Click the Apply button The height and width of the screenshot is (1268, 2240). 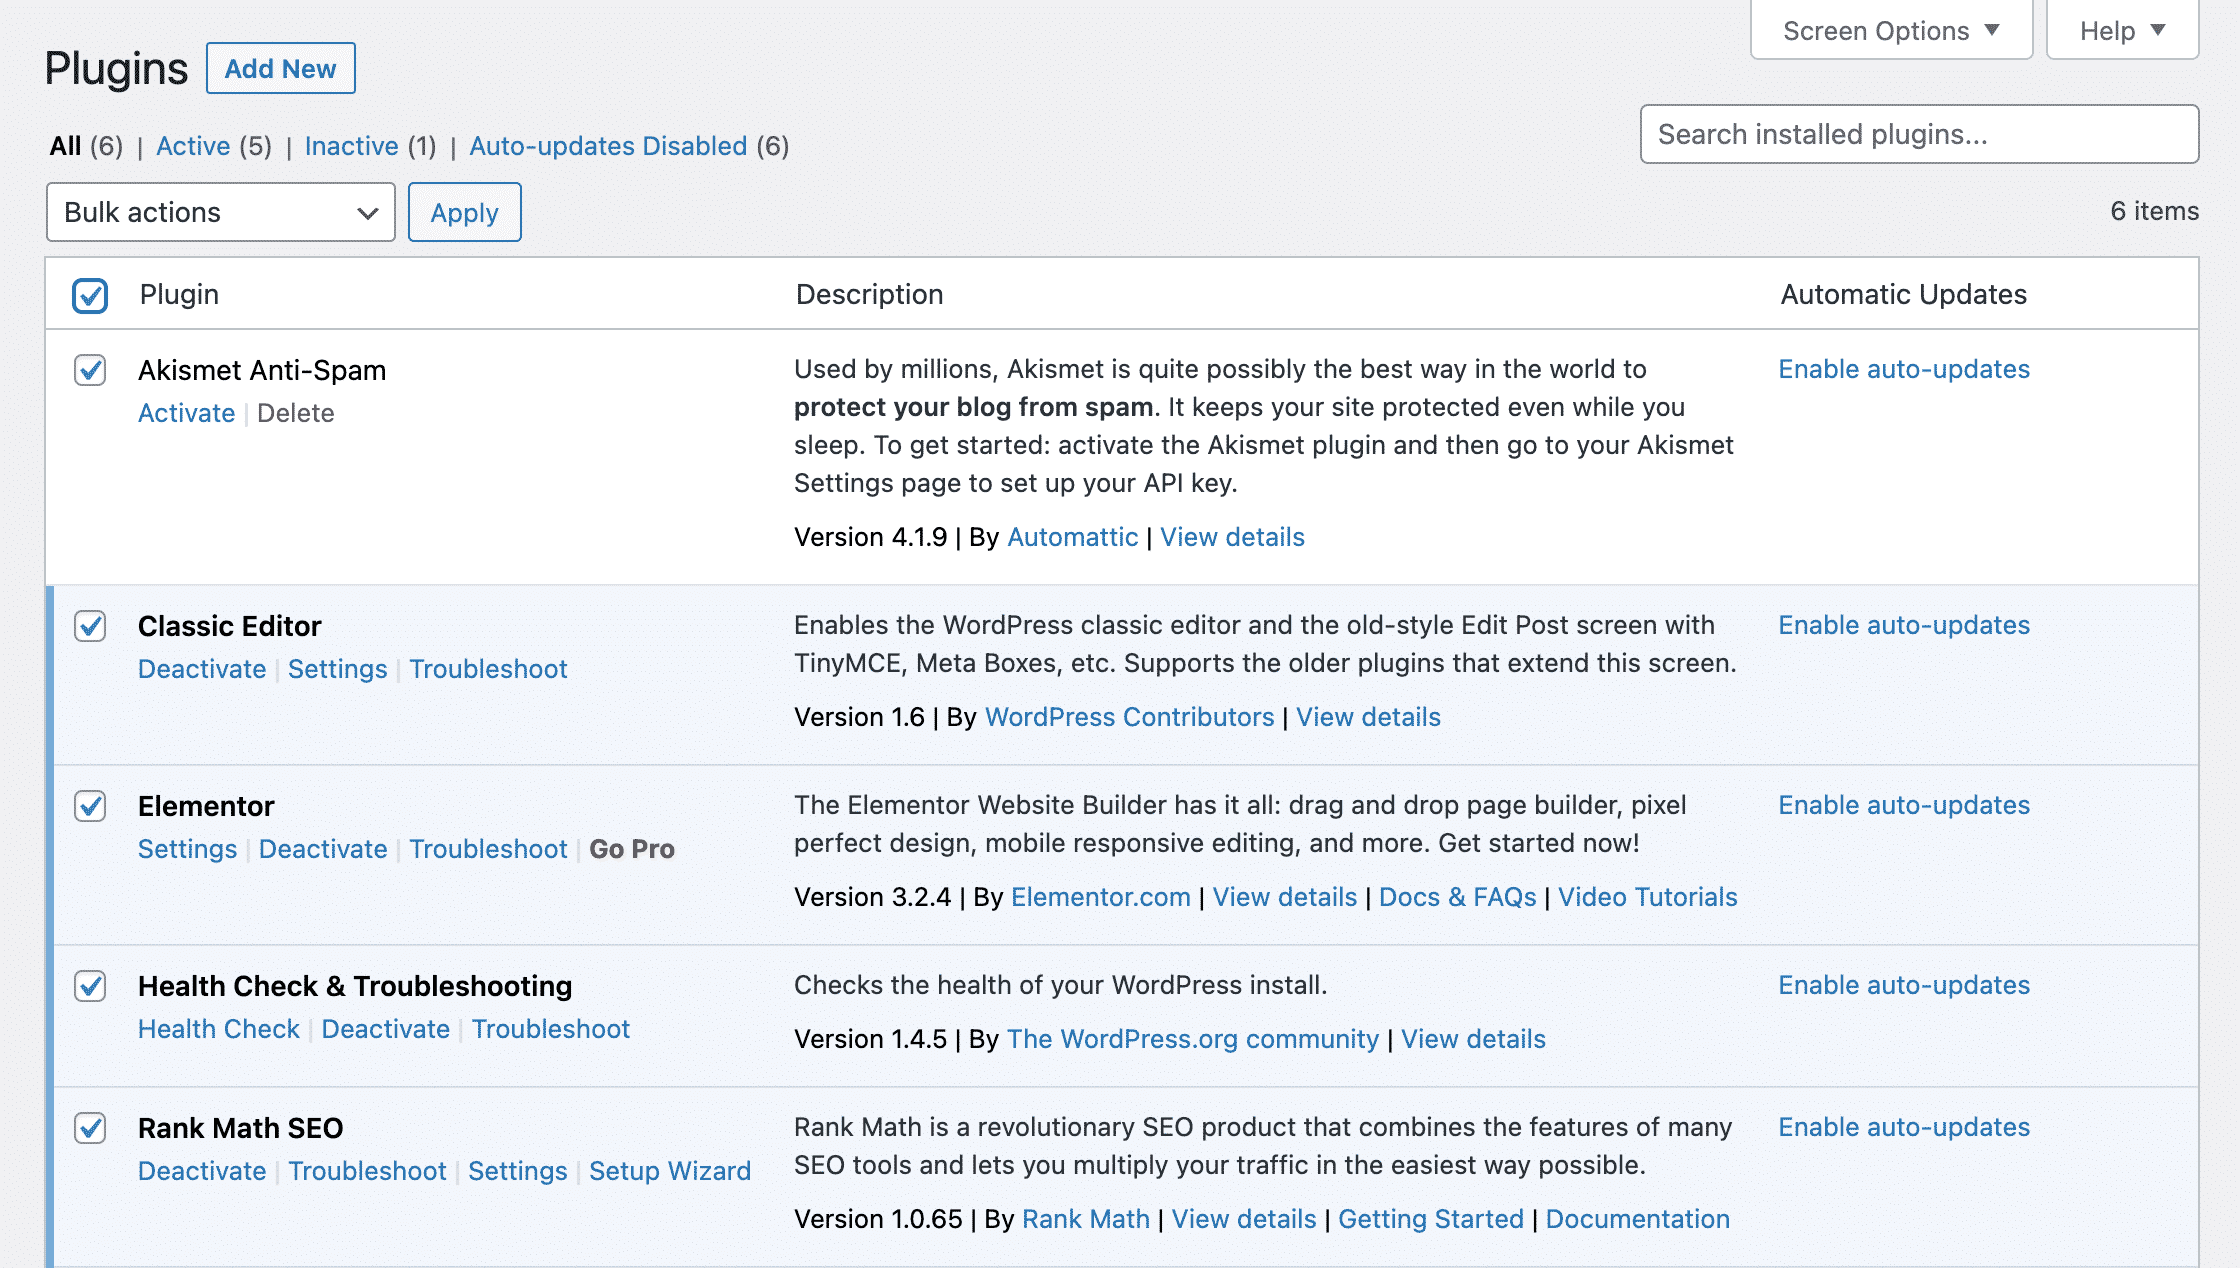pos(464,212)
